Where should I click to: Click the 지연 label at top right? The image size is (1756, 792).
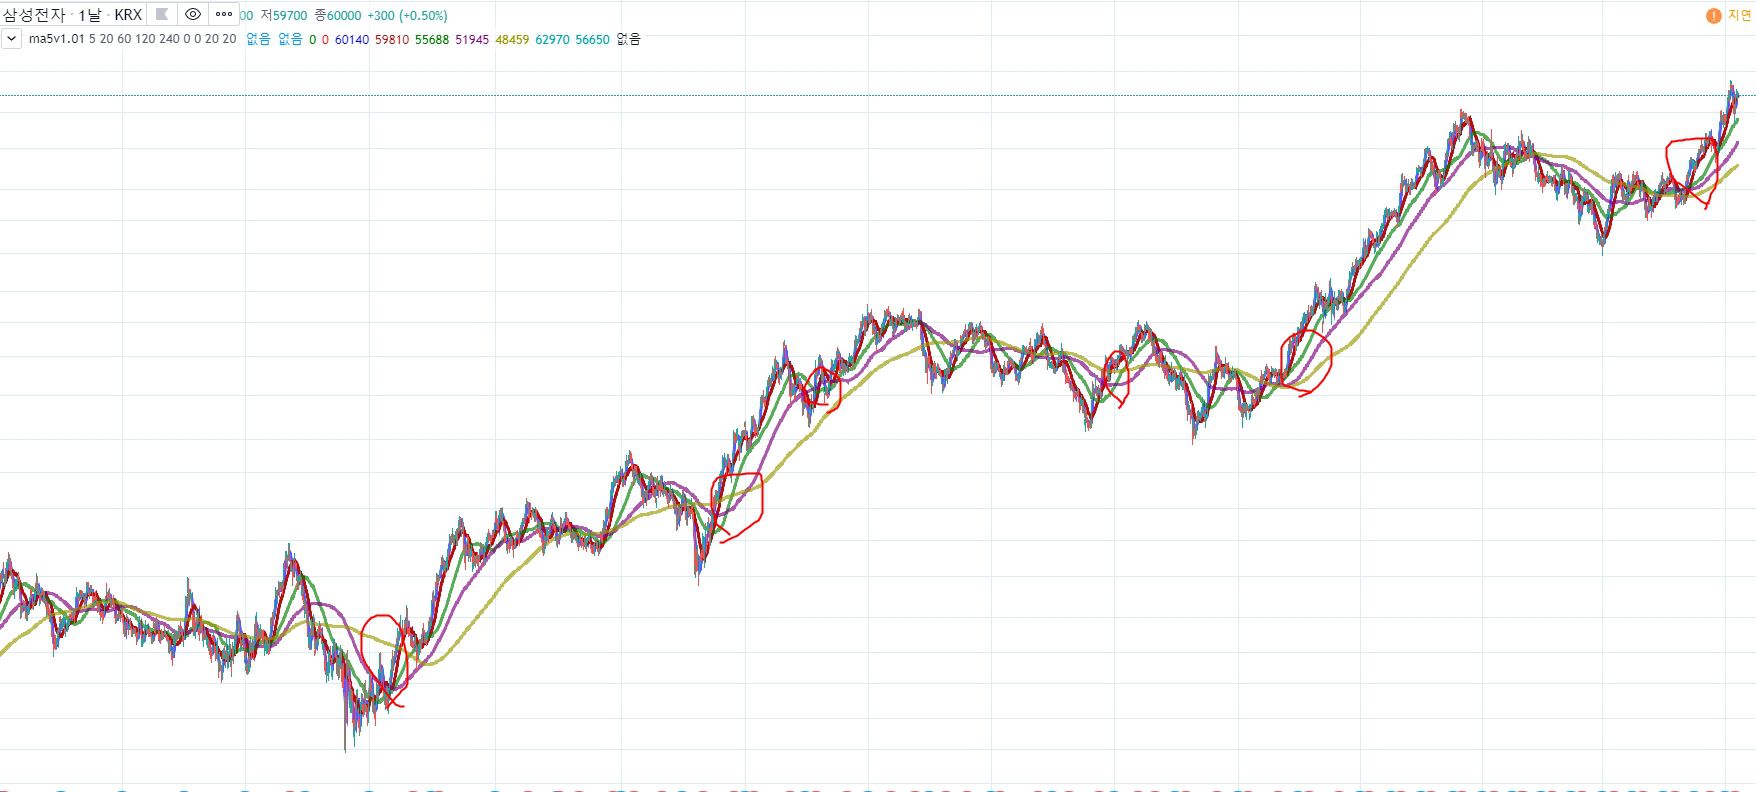pos(1740,16)
